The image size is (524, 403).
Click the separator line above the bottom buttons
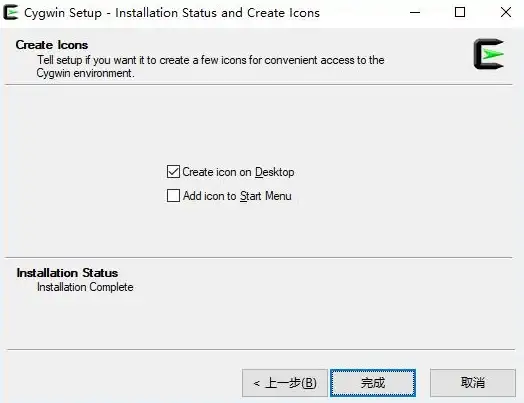261,350
